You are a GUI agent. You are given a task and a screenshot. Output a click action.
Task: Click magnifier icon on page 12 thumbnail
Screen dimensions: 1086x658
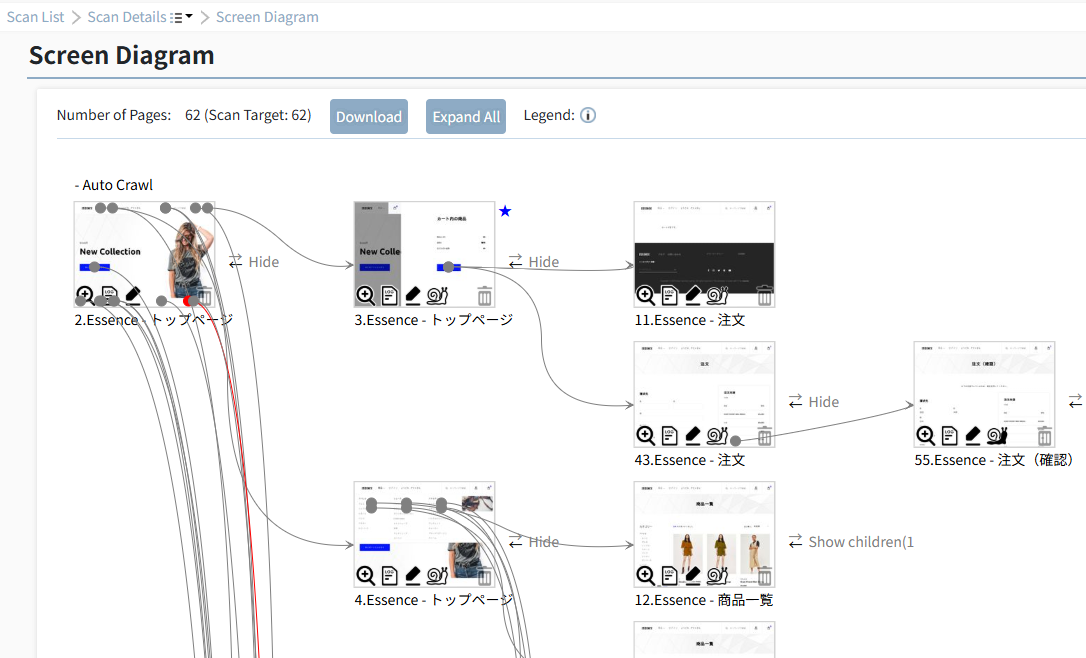pos(645,576)
